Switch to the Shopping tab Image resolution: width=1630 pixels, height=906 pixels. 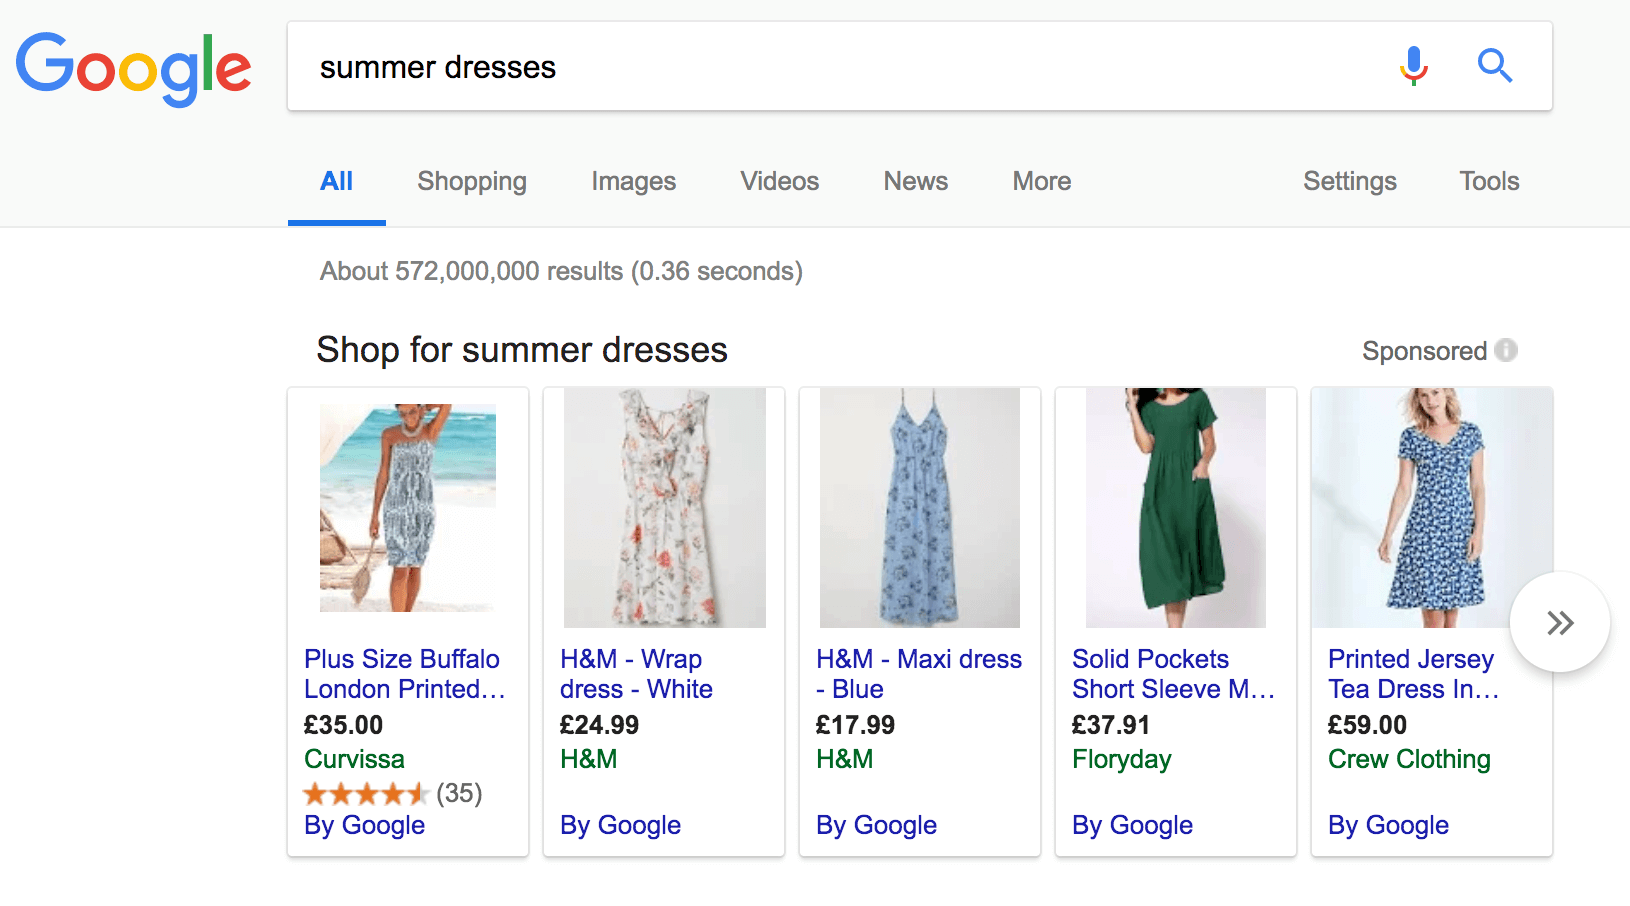coord(472,181)
